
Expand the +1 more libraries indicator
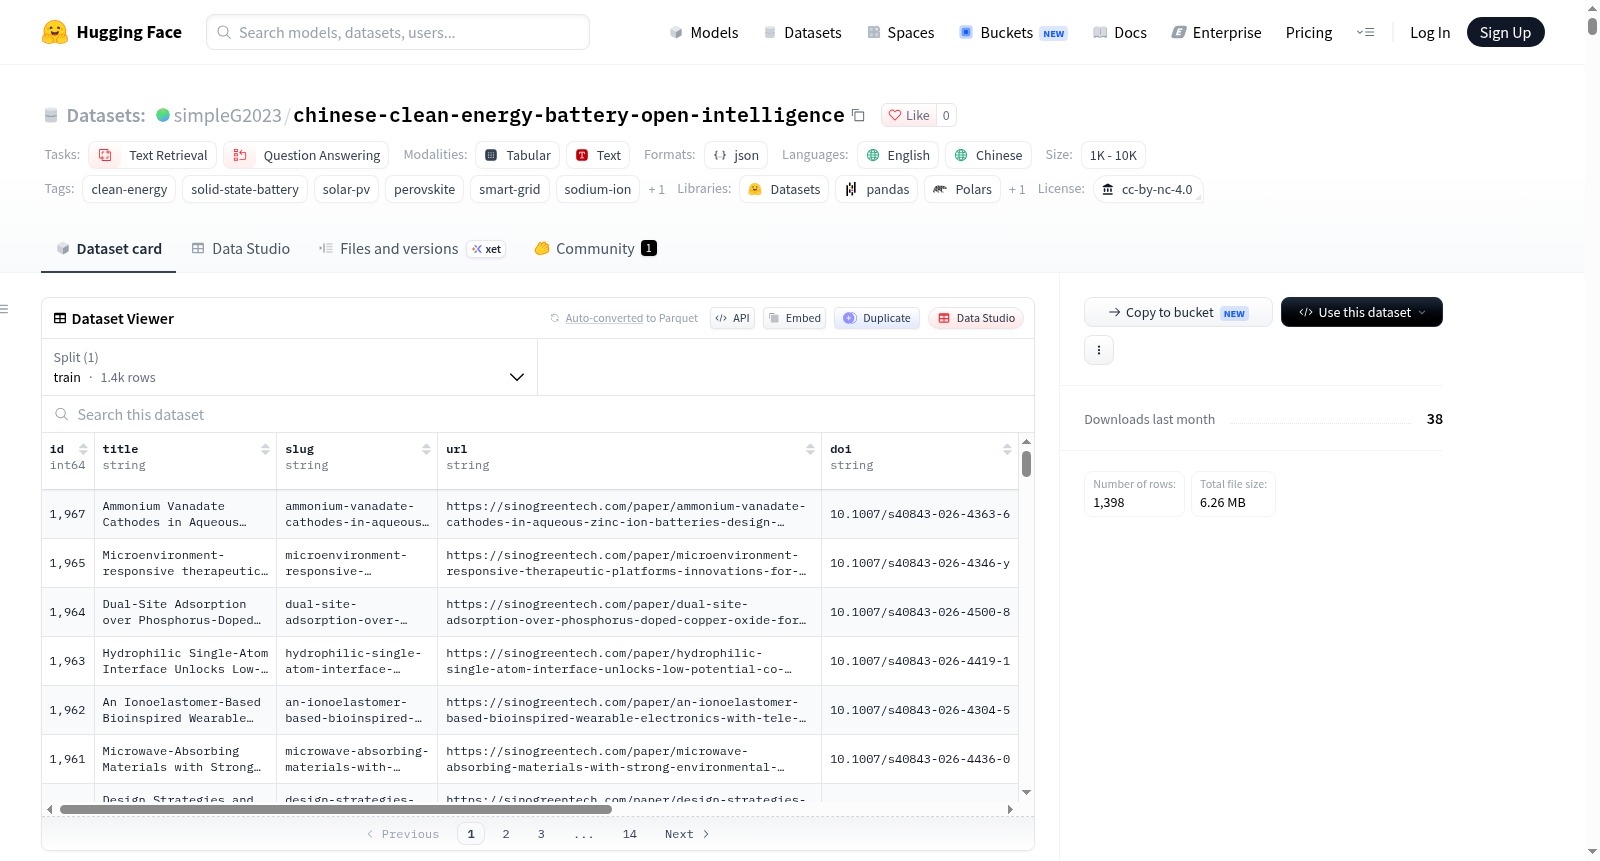[1017, 189]
